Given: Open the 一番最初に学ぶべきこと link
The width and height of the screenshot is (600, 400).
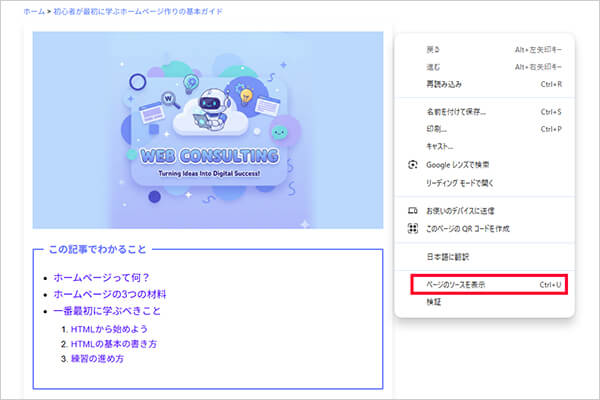Looking at the screenshot, I should click(107, 311).
